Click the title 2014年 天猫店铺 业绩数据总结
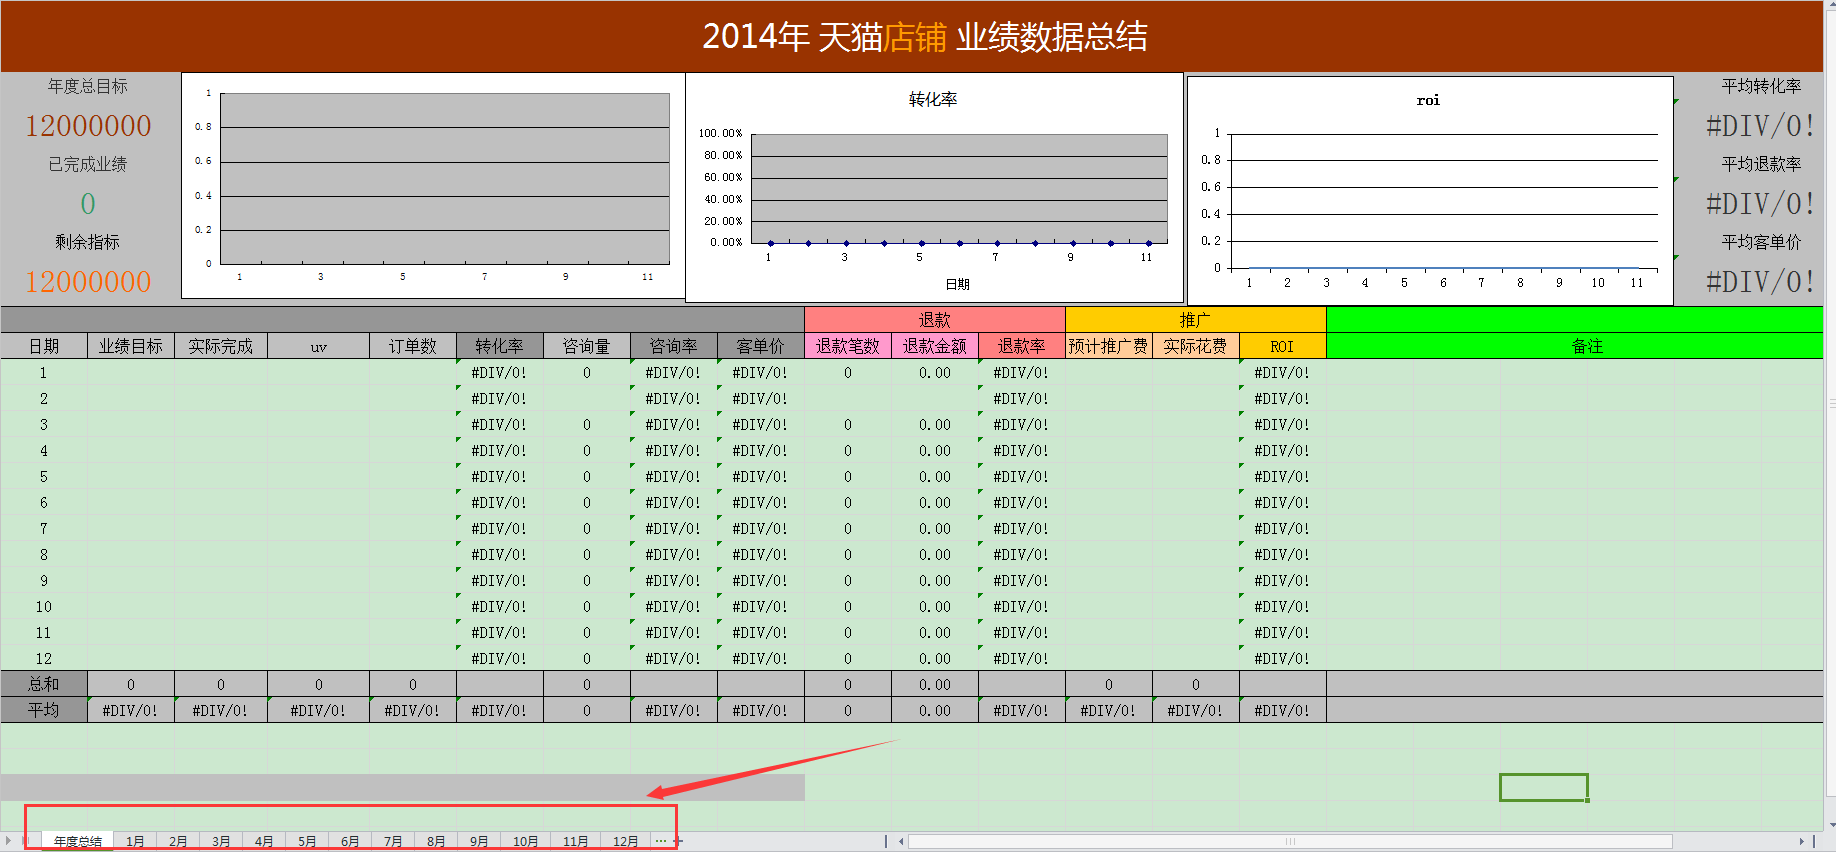1836x852 pixels. click(925, 37)
